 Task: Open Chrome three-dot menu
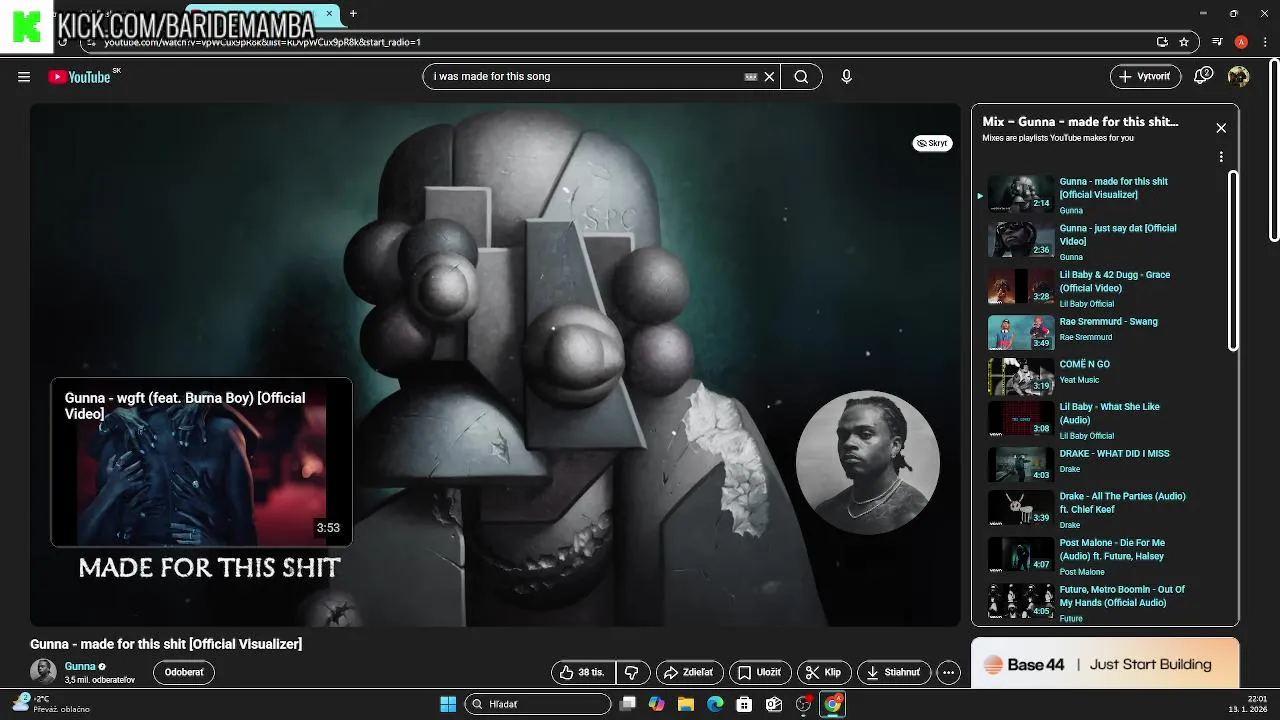pos(1264,42)
